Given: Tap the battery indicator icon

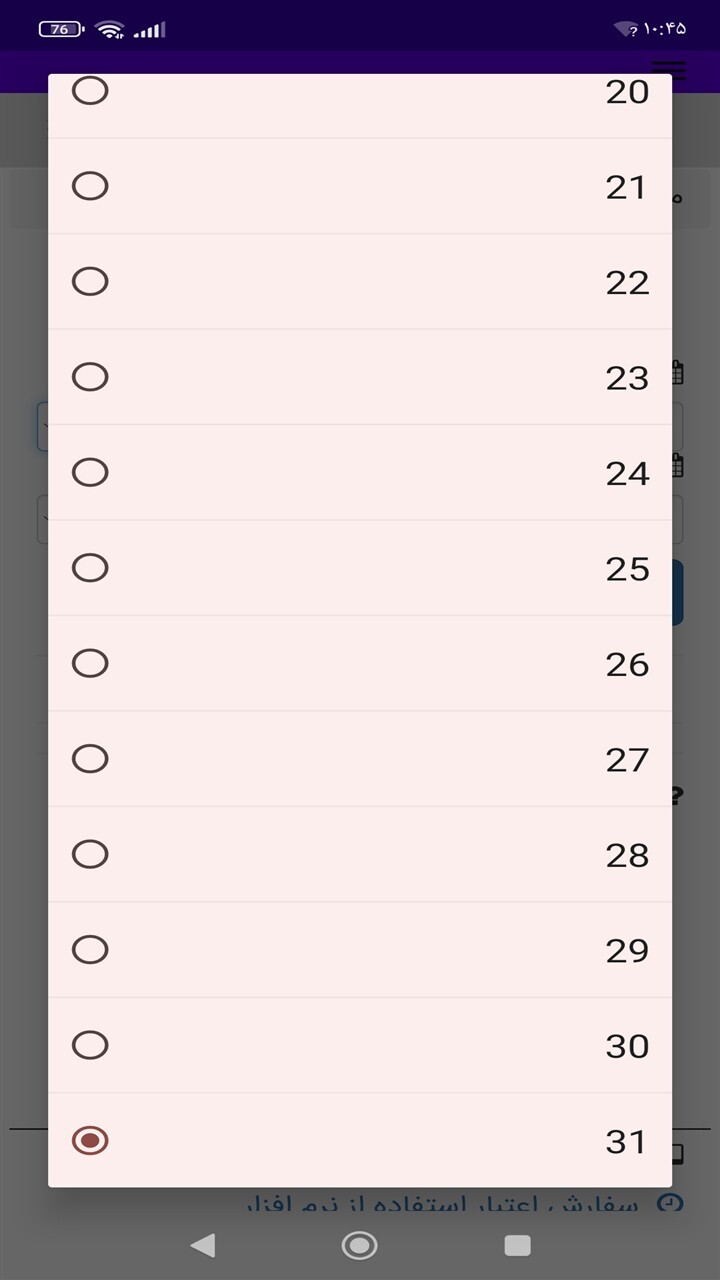Looking at the screenshot, I should point(61,29).
